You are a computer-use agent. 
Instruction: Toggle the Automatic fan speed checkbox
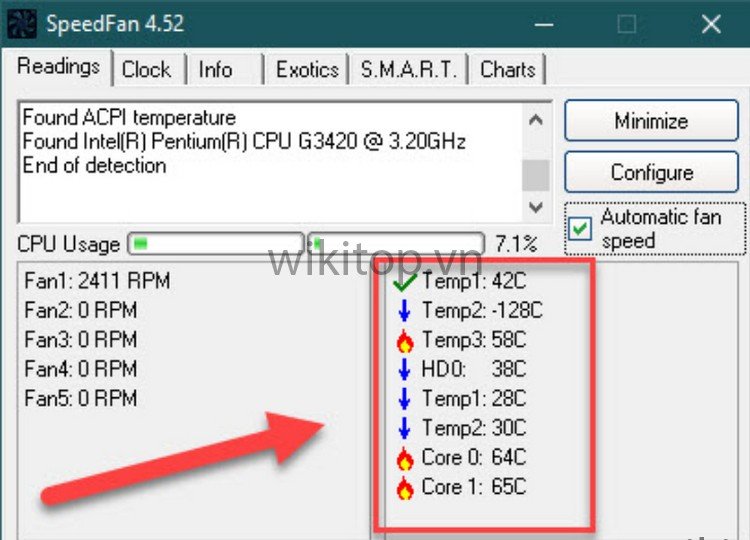point(581,229)
